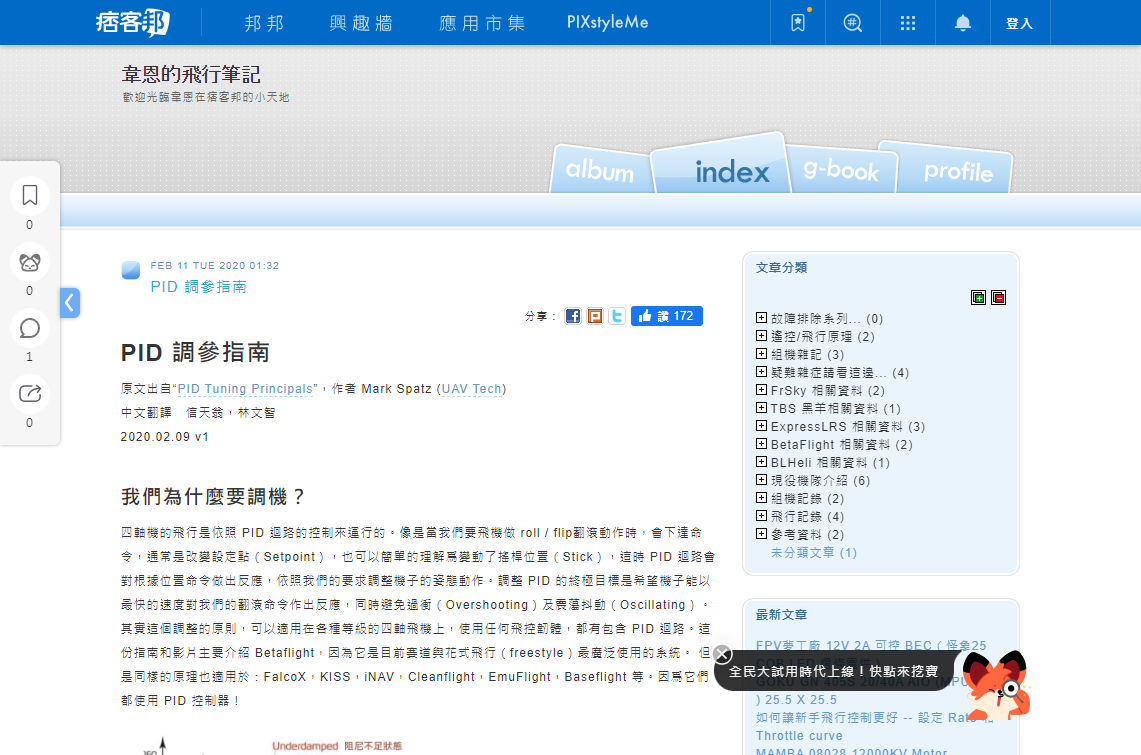
Task: Open notifications bell icon
Action: pyautogui.click(x=963, y=23)
